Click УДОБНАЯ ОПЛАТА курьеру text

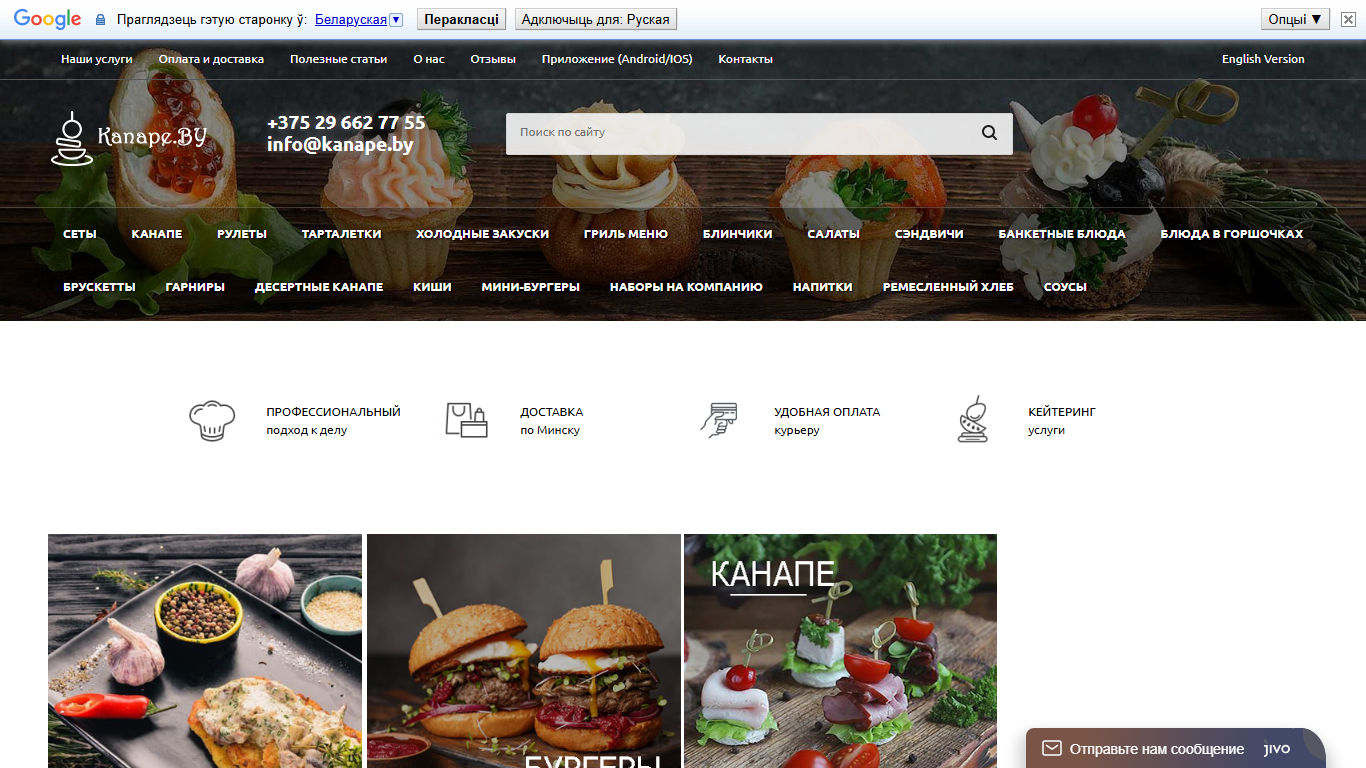[827, 421]
